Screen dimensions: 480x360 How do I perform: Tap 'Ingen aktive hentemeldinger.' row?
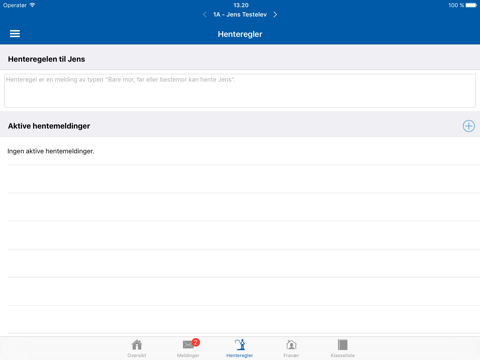tap(240, 151)
